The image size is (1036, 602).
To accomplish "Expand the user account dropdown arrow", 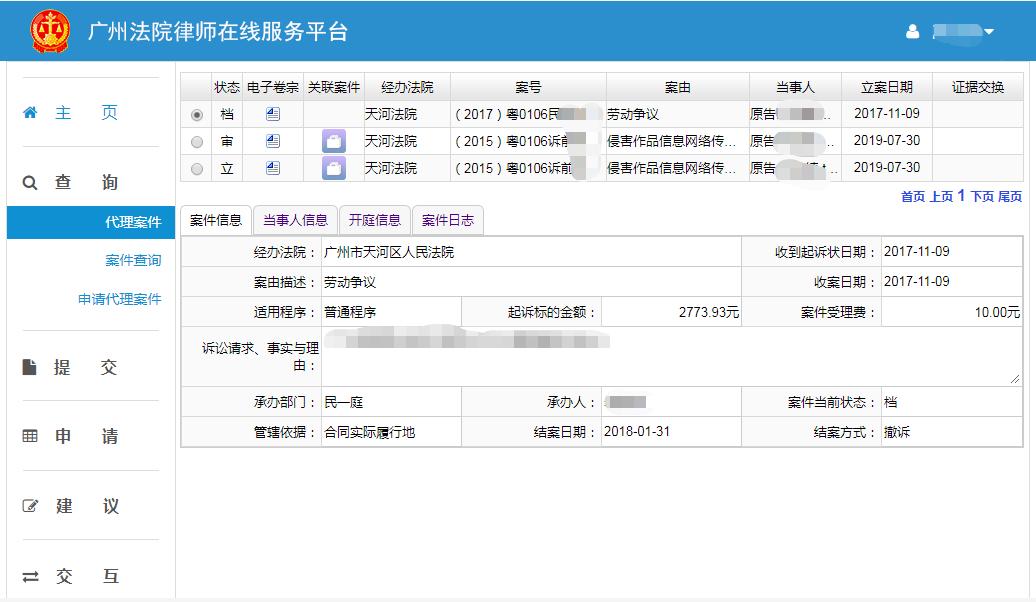I will click(989, 32).
